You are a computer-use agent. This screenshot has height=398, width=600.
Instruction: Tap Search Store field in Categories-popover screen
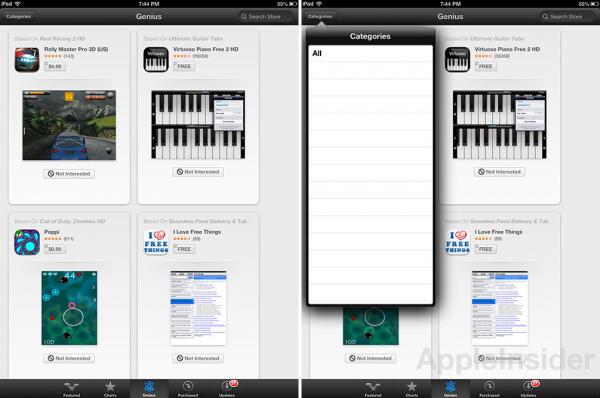pos(567,16)
